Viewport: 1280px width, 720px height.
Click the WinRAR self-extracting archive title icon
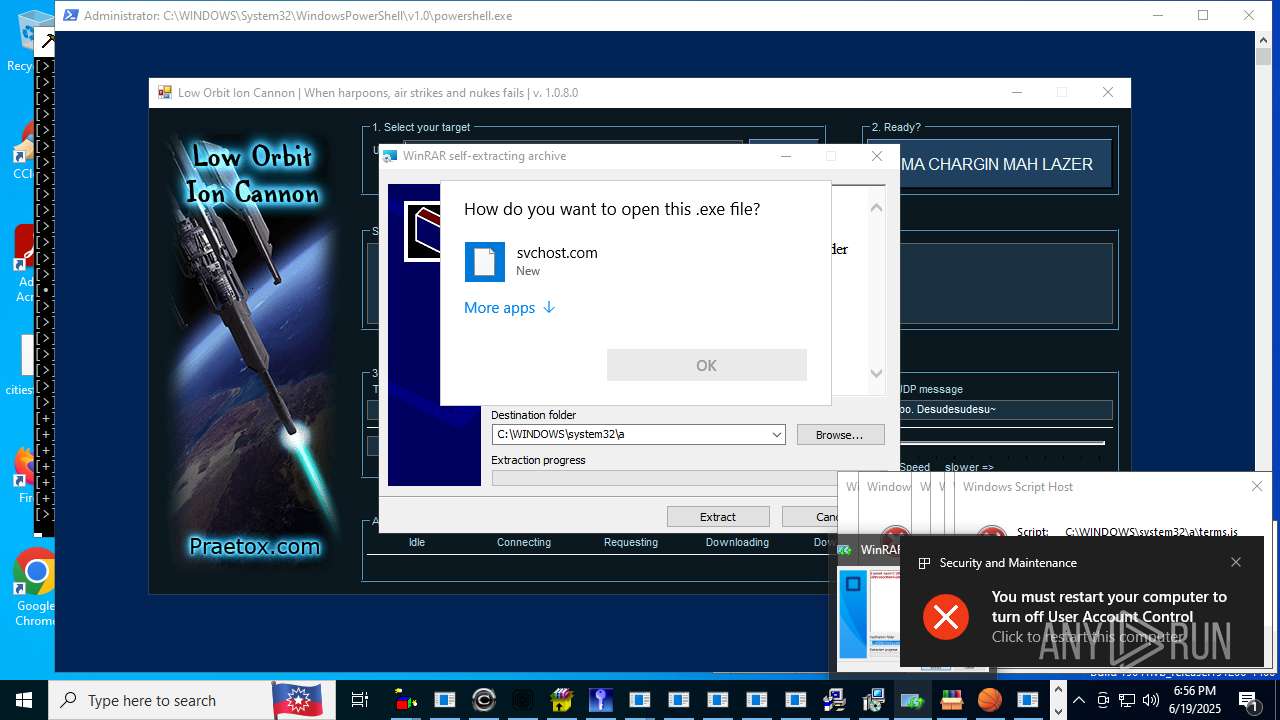(391, 156)
